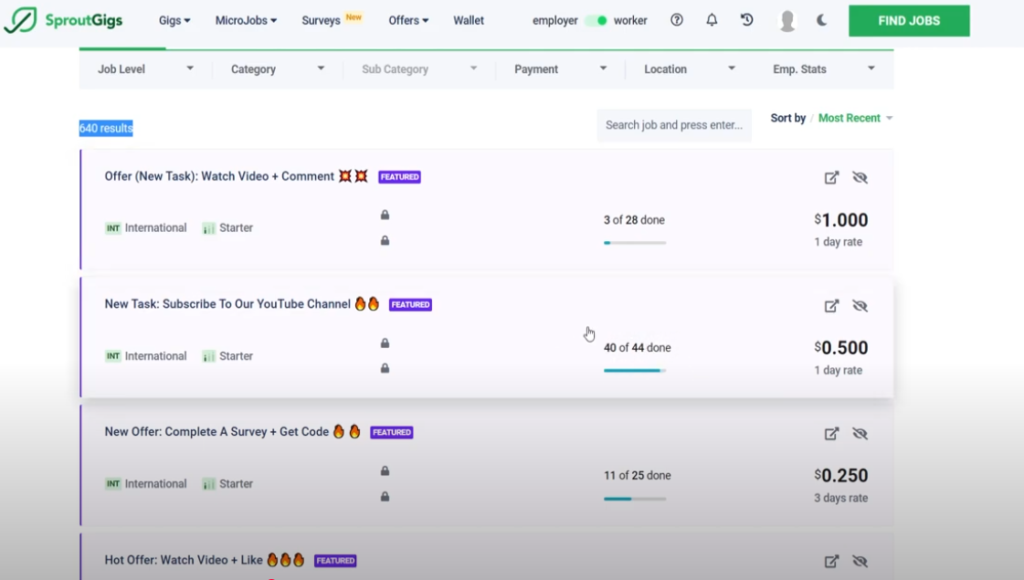The width and height of the screenshot is (1024, 580).
Task: Go to the Wallet page
Action: 468,20
